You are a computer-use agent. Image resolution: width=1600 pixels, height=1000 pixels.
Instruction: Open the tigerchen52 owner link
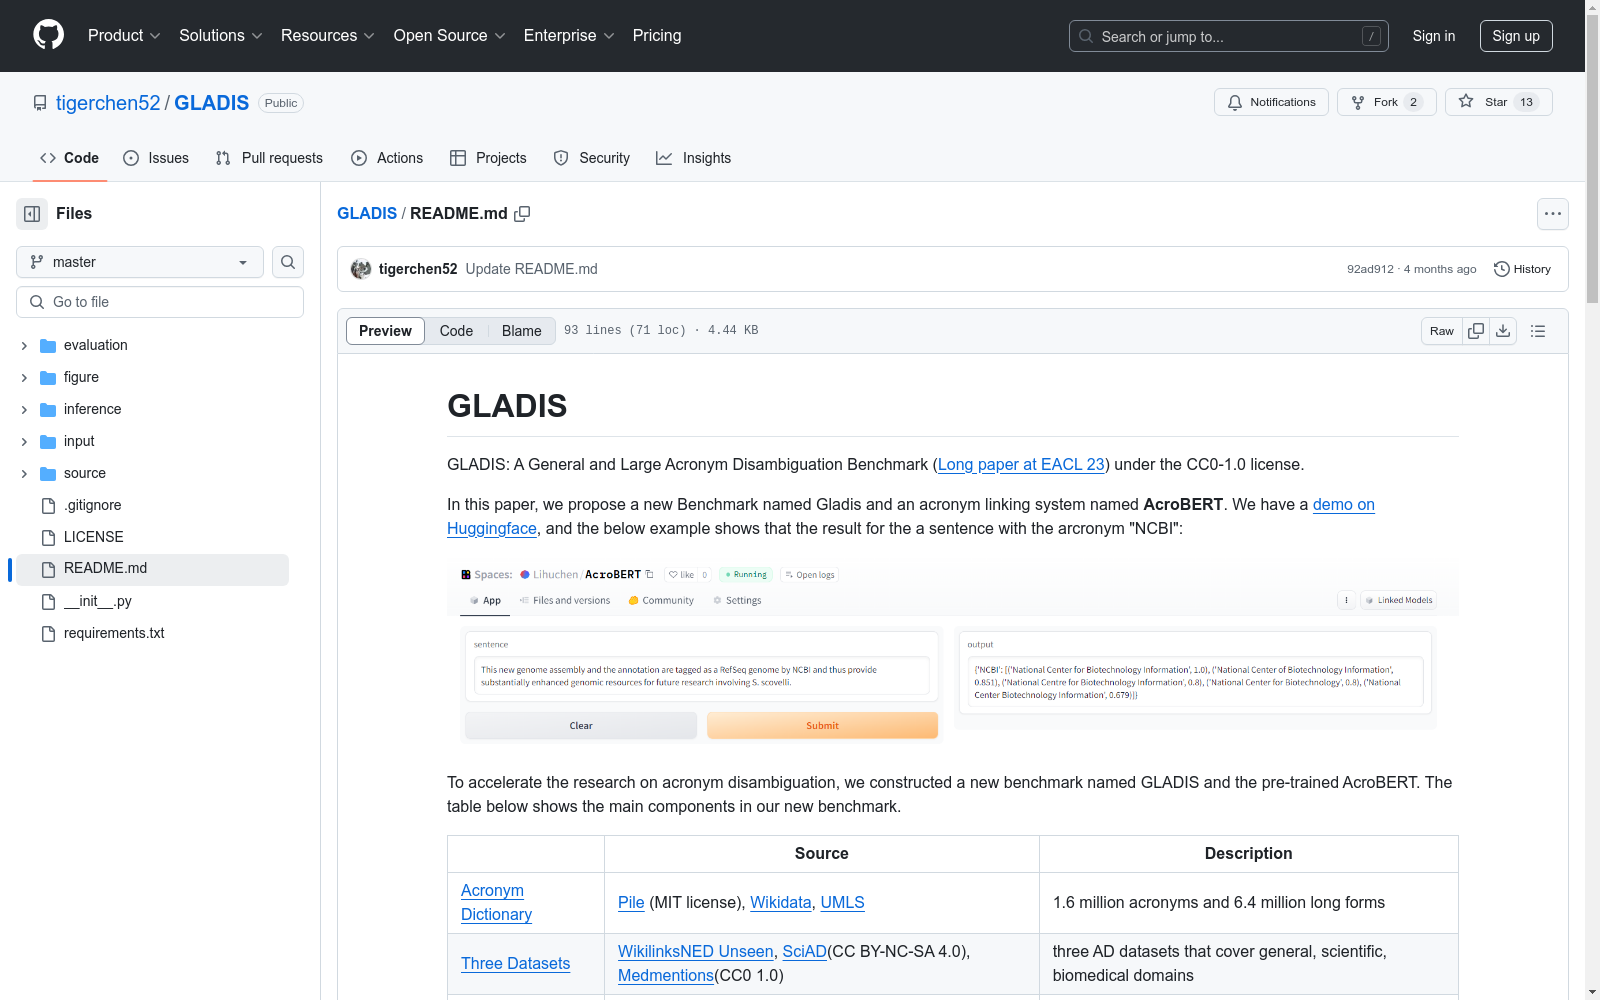[x=108, y=103]
